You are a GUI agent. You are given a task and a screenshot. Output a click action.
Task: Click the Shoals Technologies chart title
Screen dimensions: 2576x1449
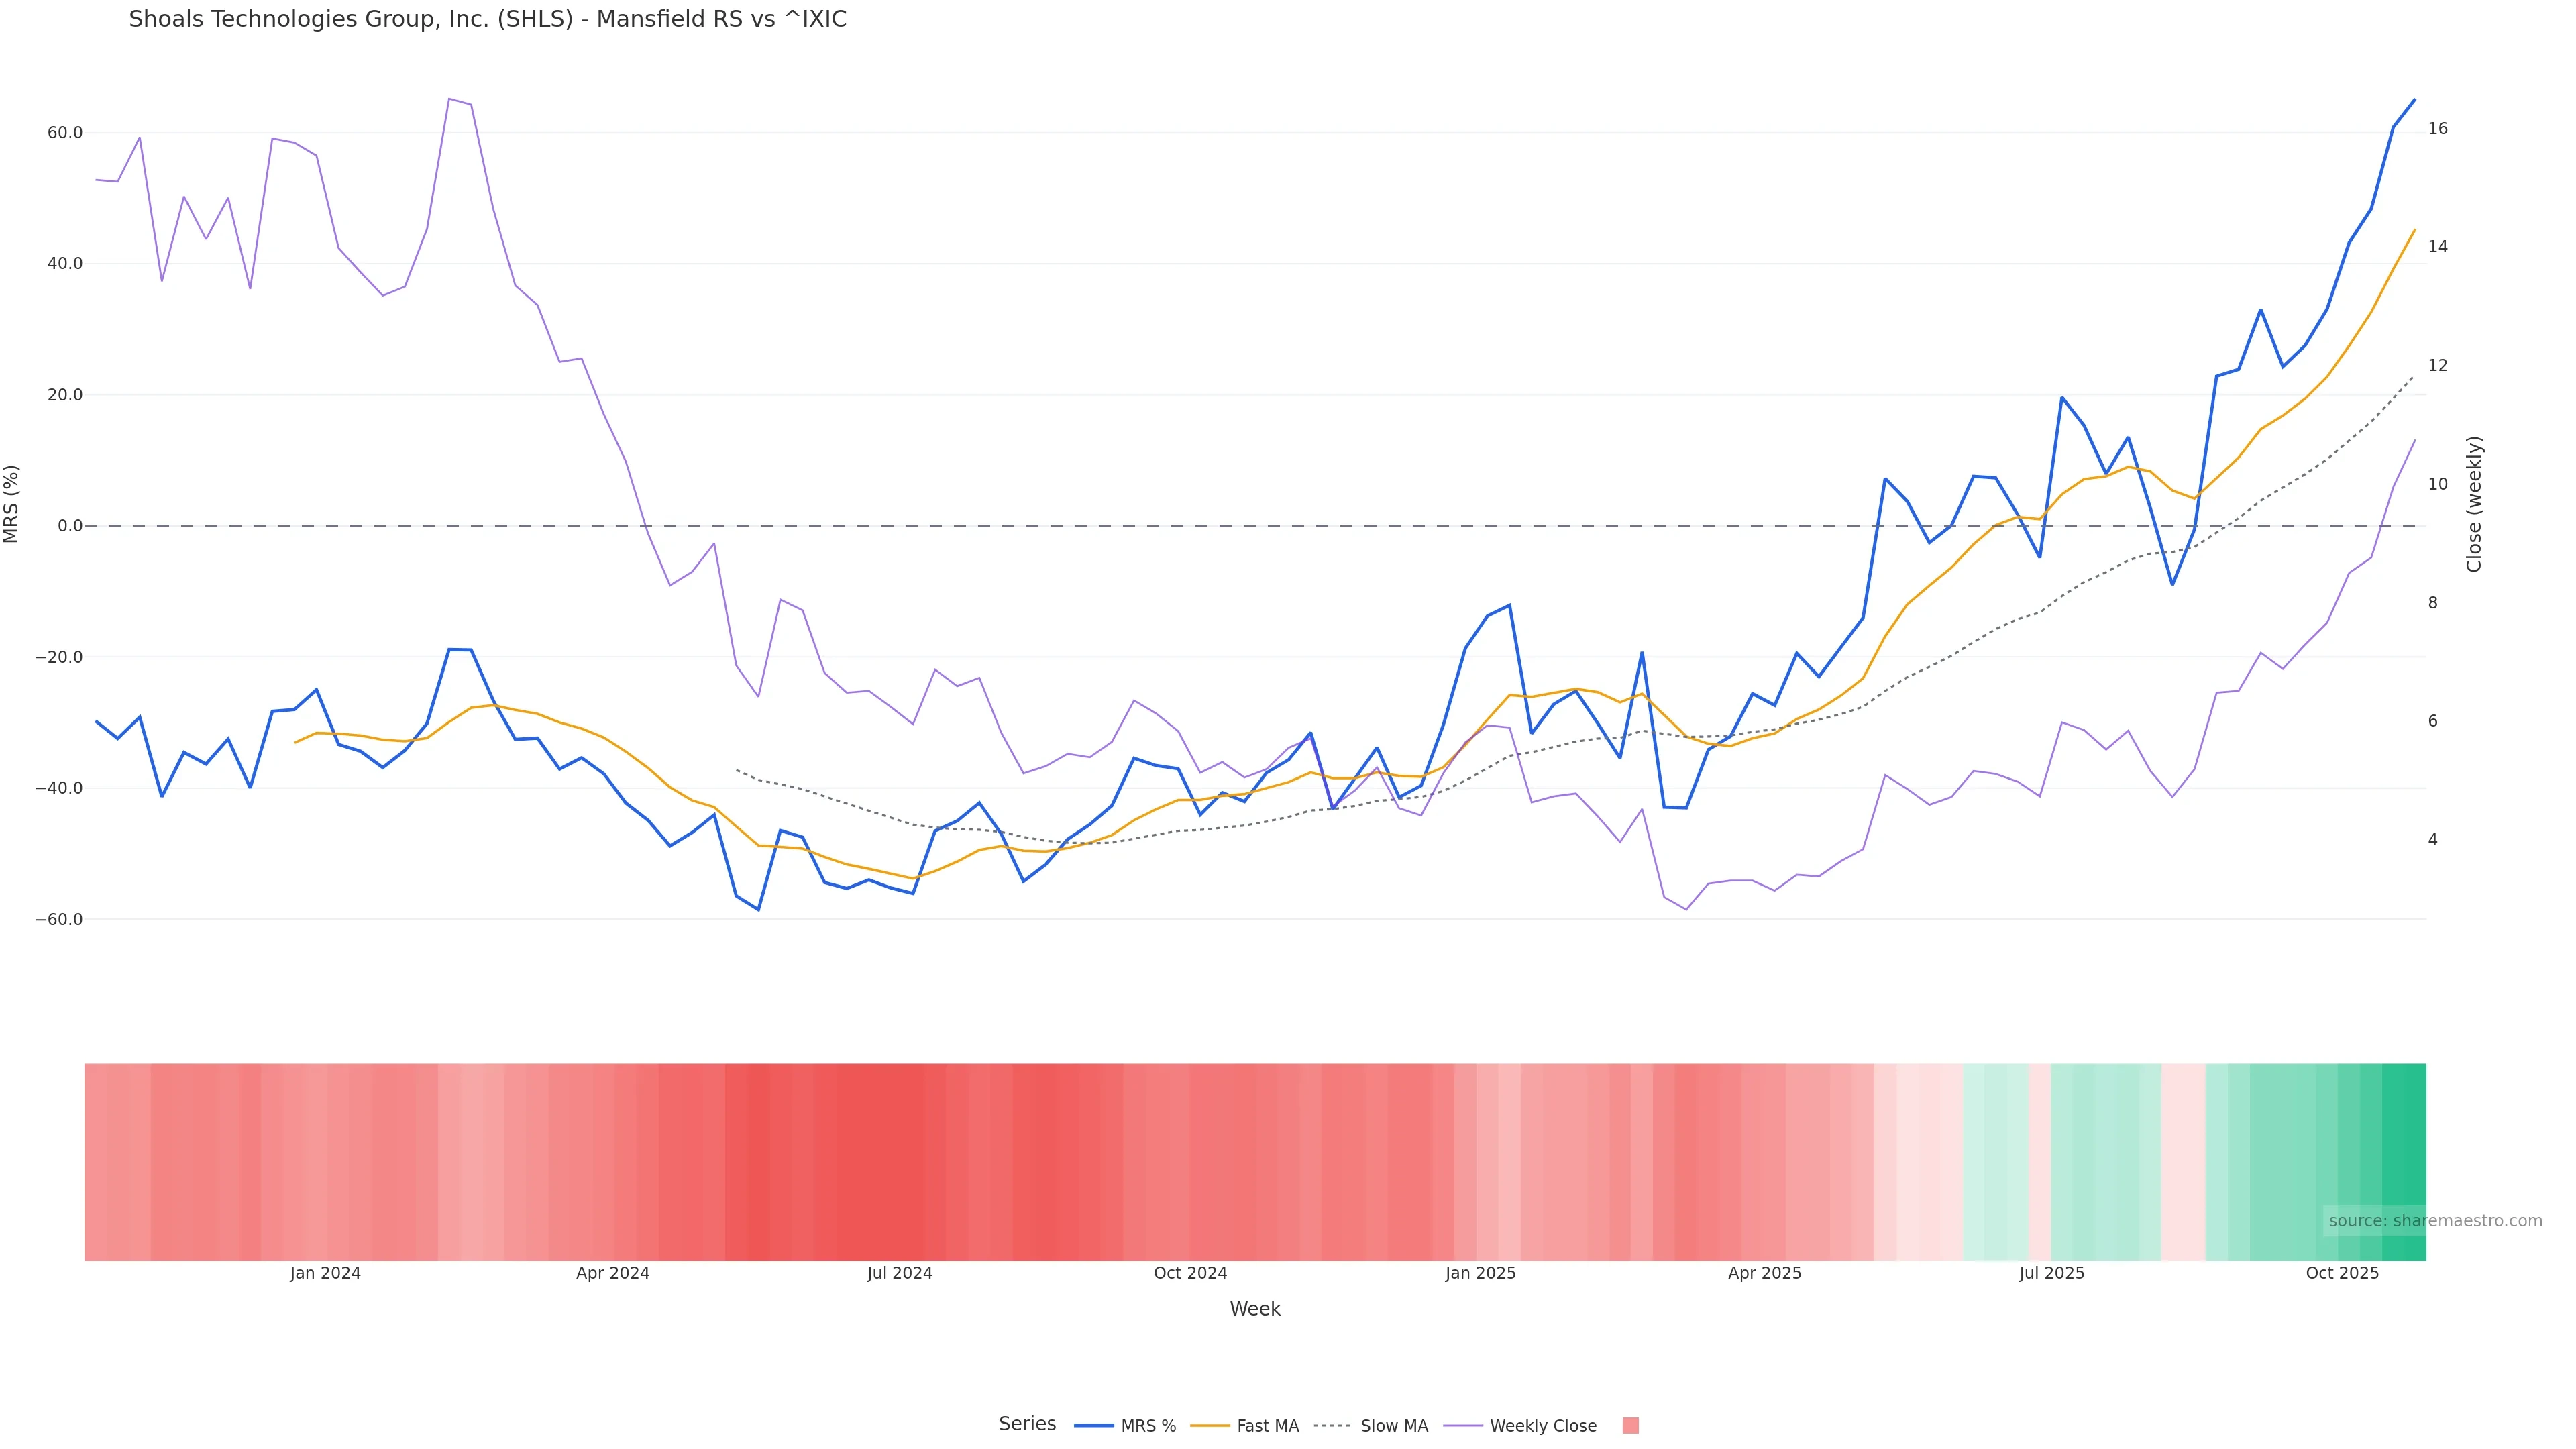(487, 20)
